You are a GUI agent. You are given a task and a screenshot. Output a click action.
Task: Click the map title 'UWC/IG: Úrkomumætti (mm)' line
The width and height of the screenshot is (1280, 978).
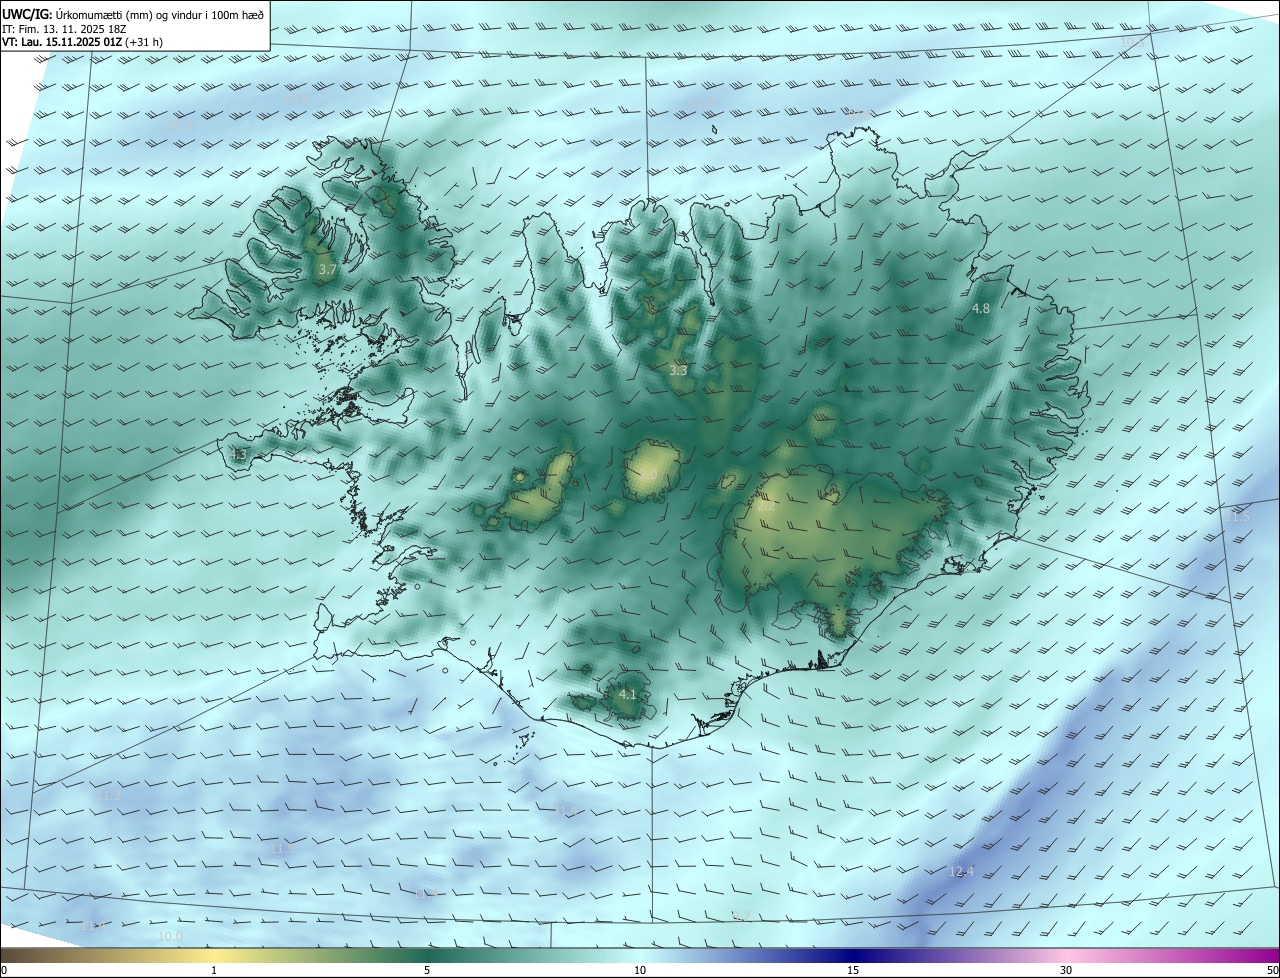coord(133,14)
